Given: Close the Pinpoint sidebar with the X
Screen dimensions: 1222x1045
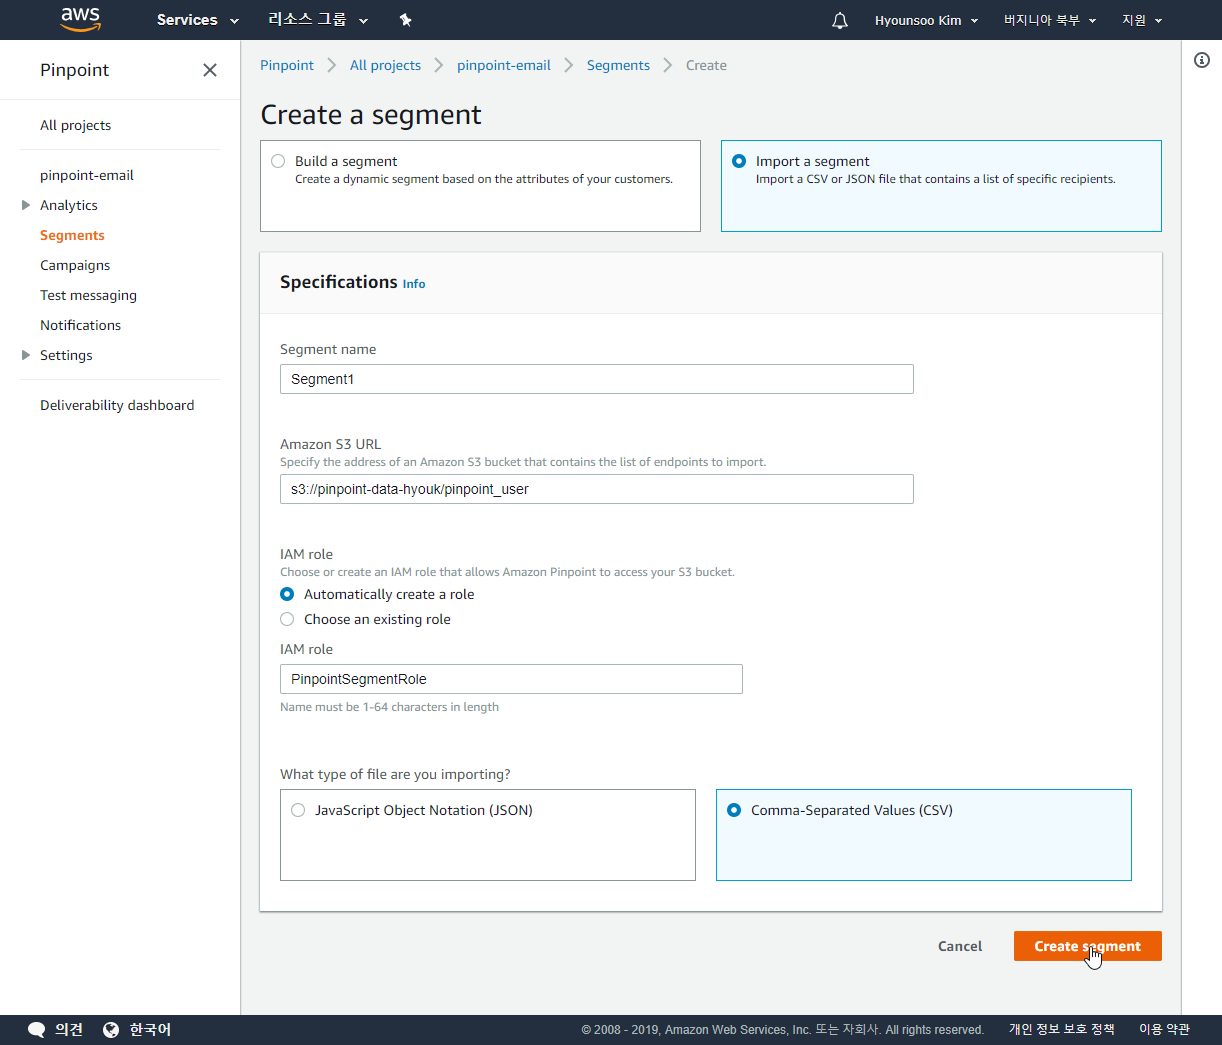Looking at the screenshot, I should (210, 70).
